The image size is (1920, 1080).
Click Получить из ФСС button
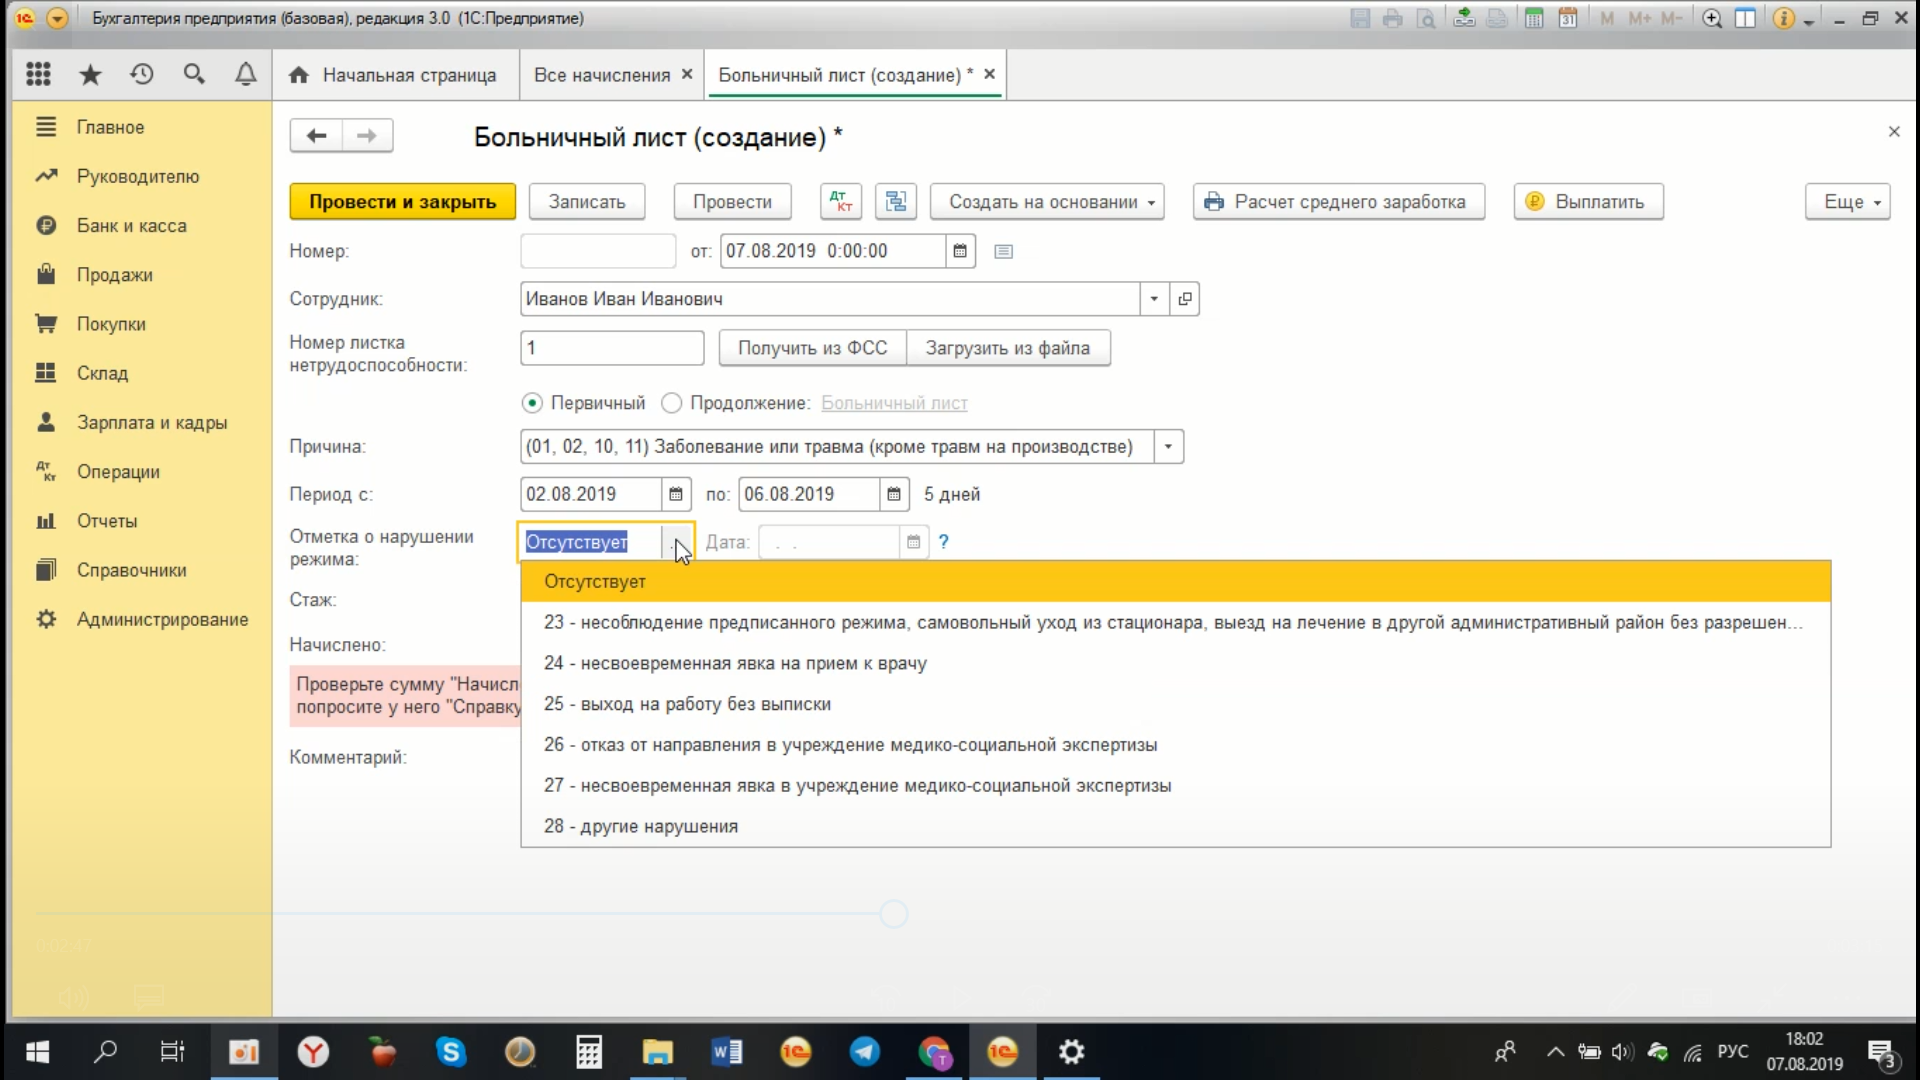point(812,348)
